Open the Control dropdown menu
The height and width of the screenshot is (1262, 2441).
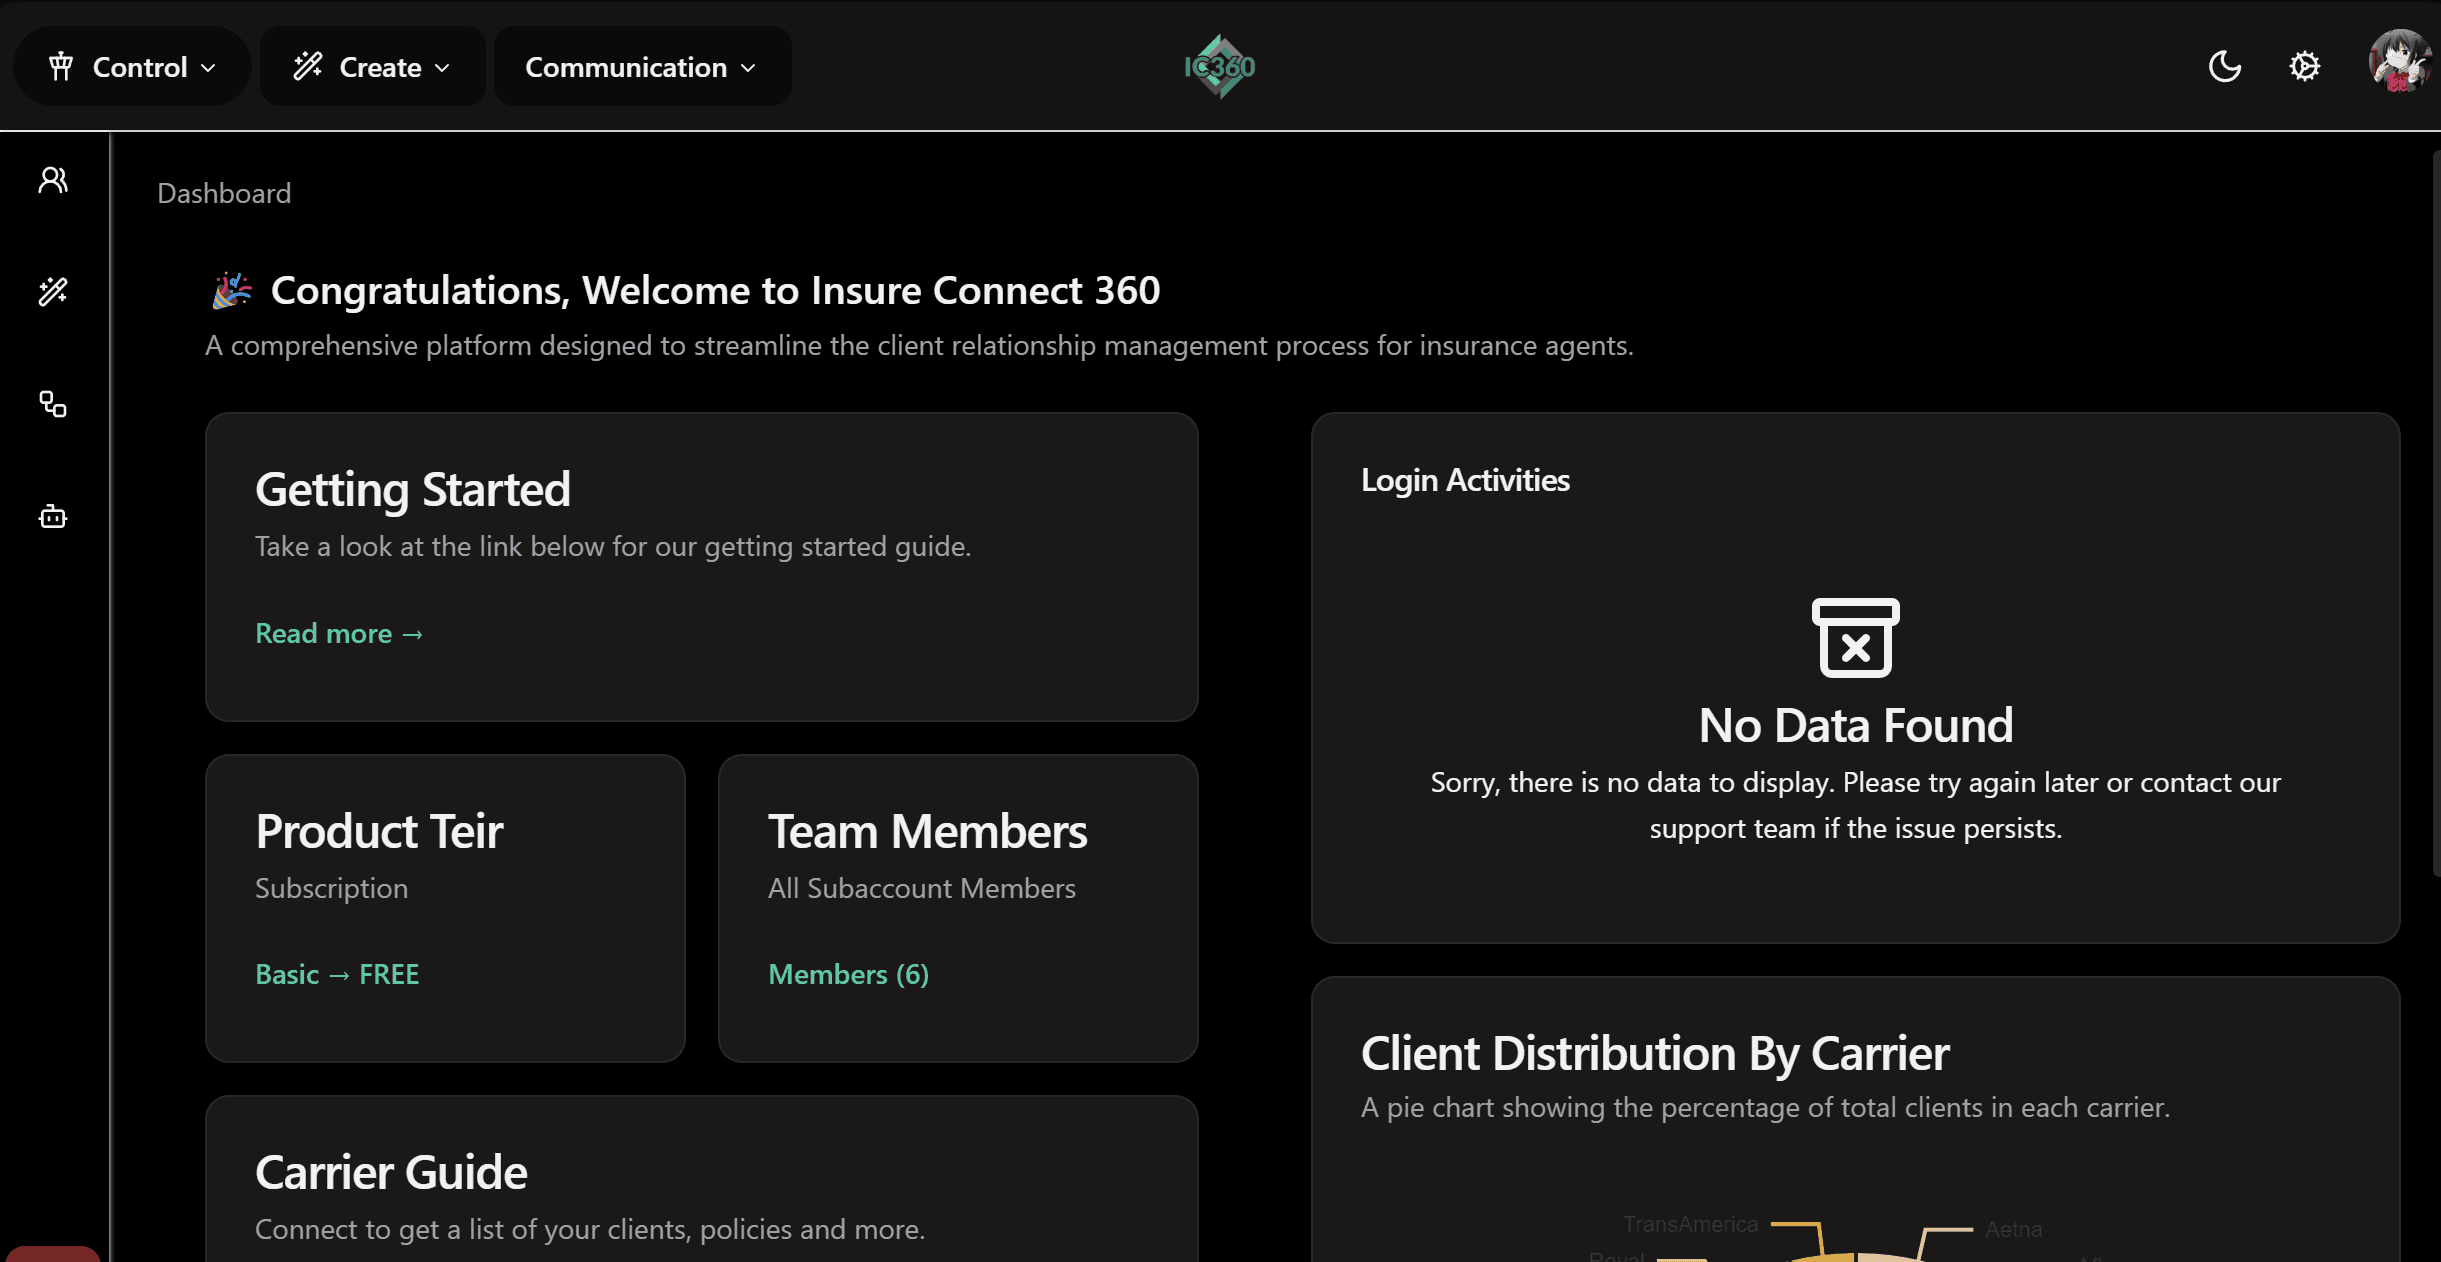click(132, 67)
